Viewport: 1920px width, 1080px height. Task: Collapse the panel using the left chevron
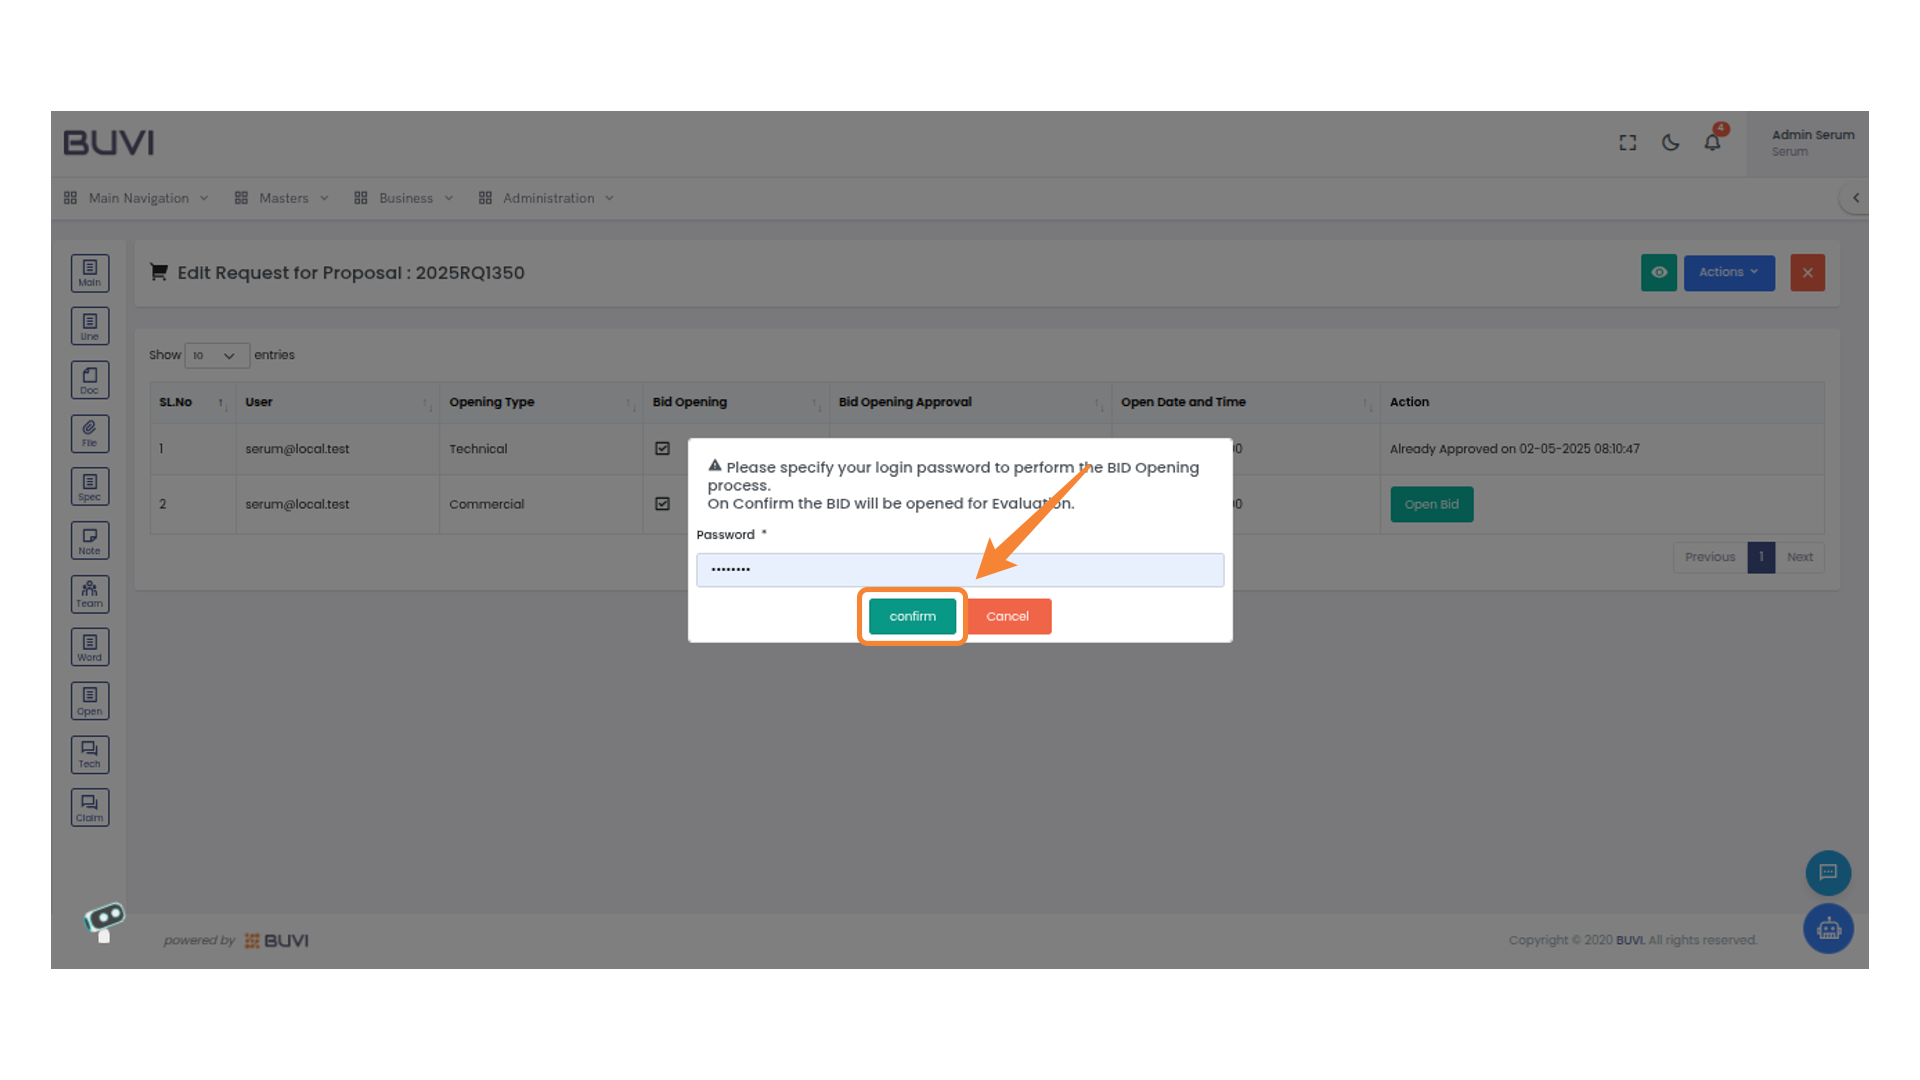1856,198
